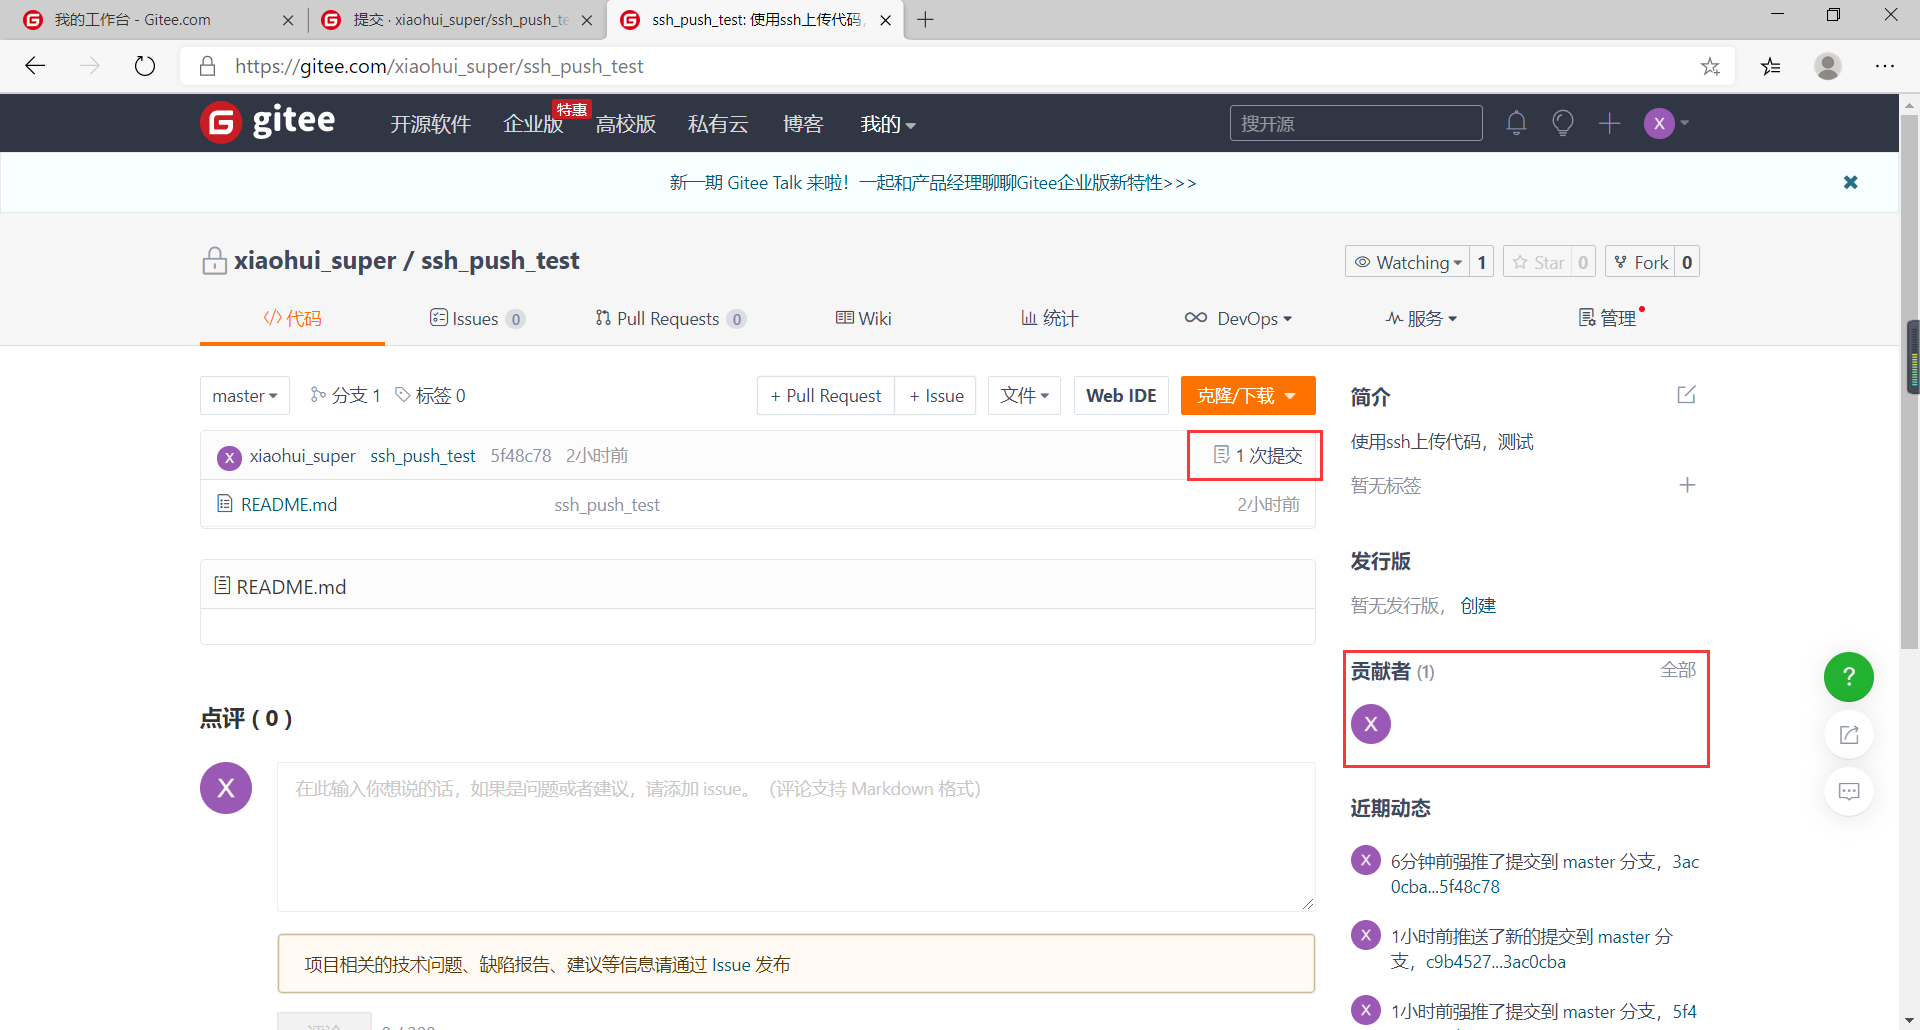Image resolution: width=1920 pixels, height=1030 pixels.
Task: Fork the repository
Action: coord(1640,262)
